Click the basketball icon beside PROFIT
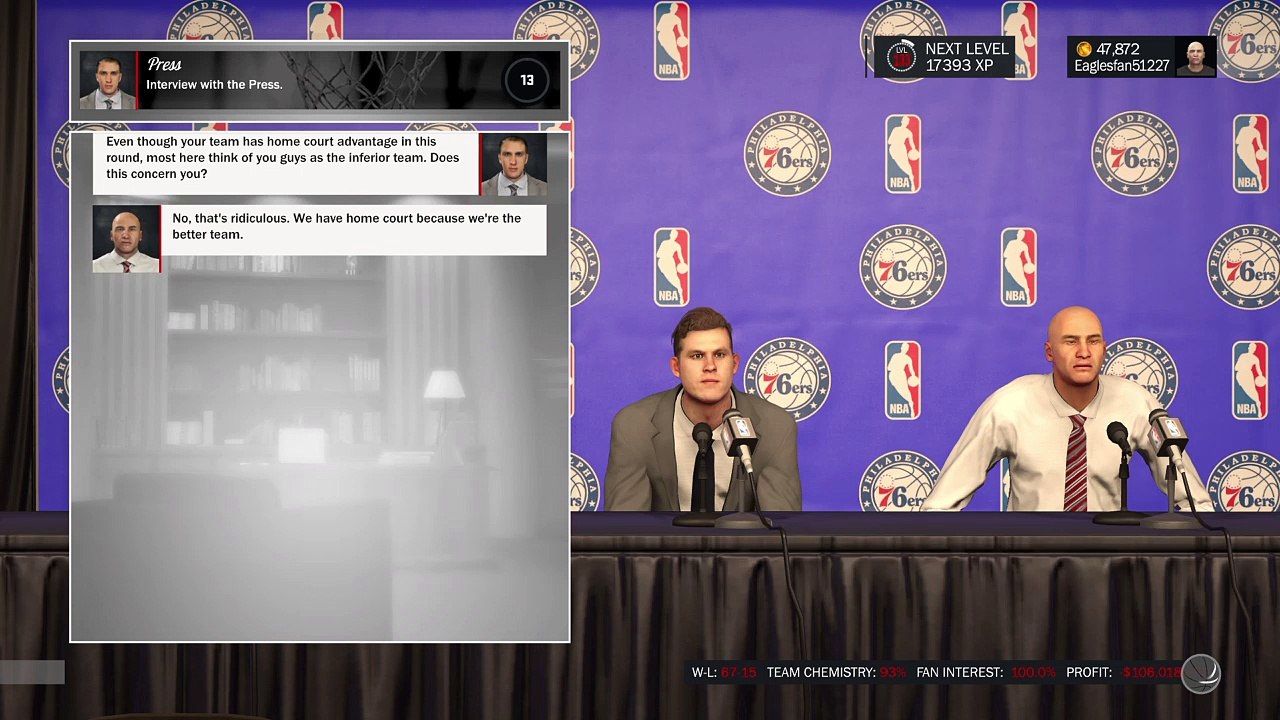 1201,674
